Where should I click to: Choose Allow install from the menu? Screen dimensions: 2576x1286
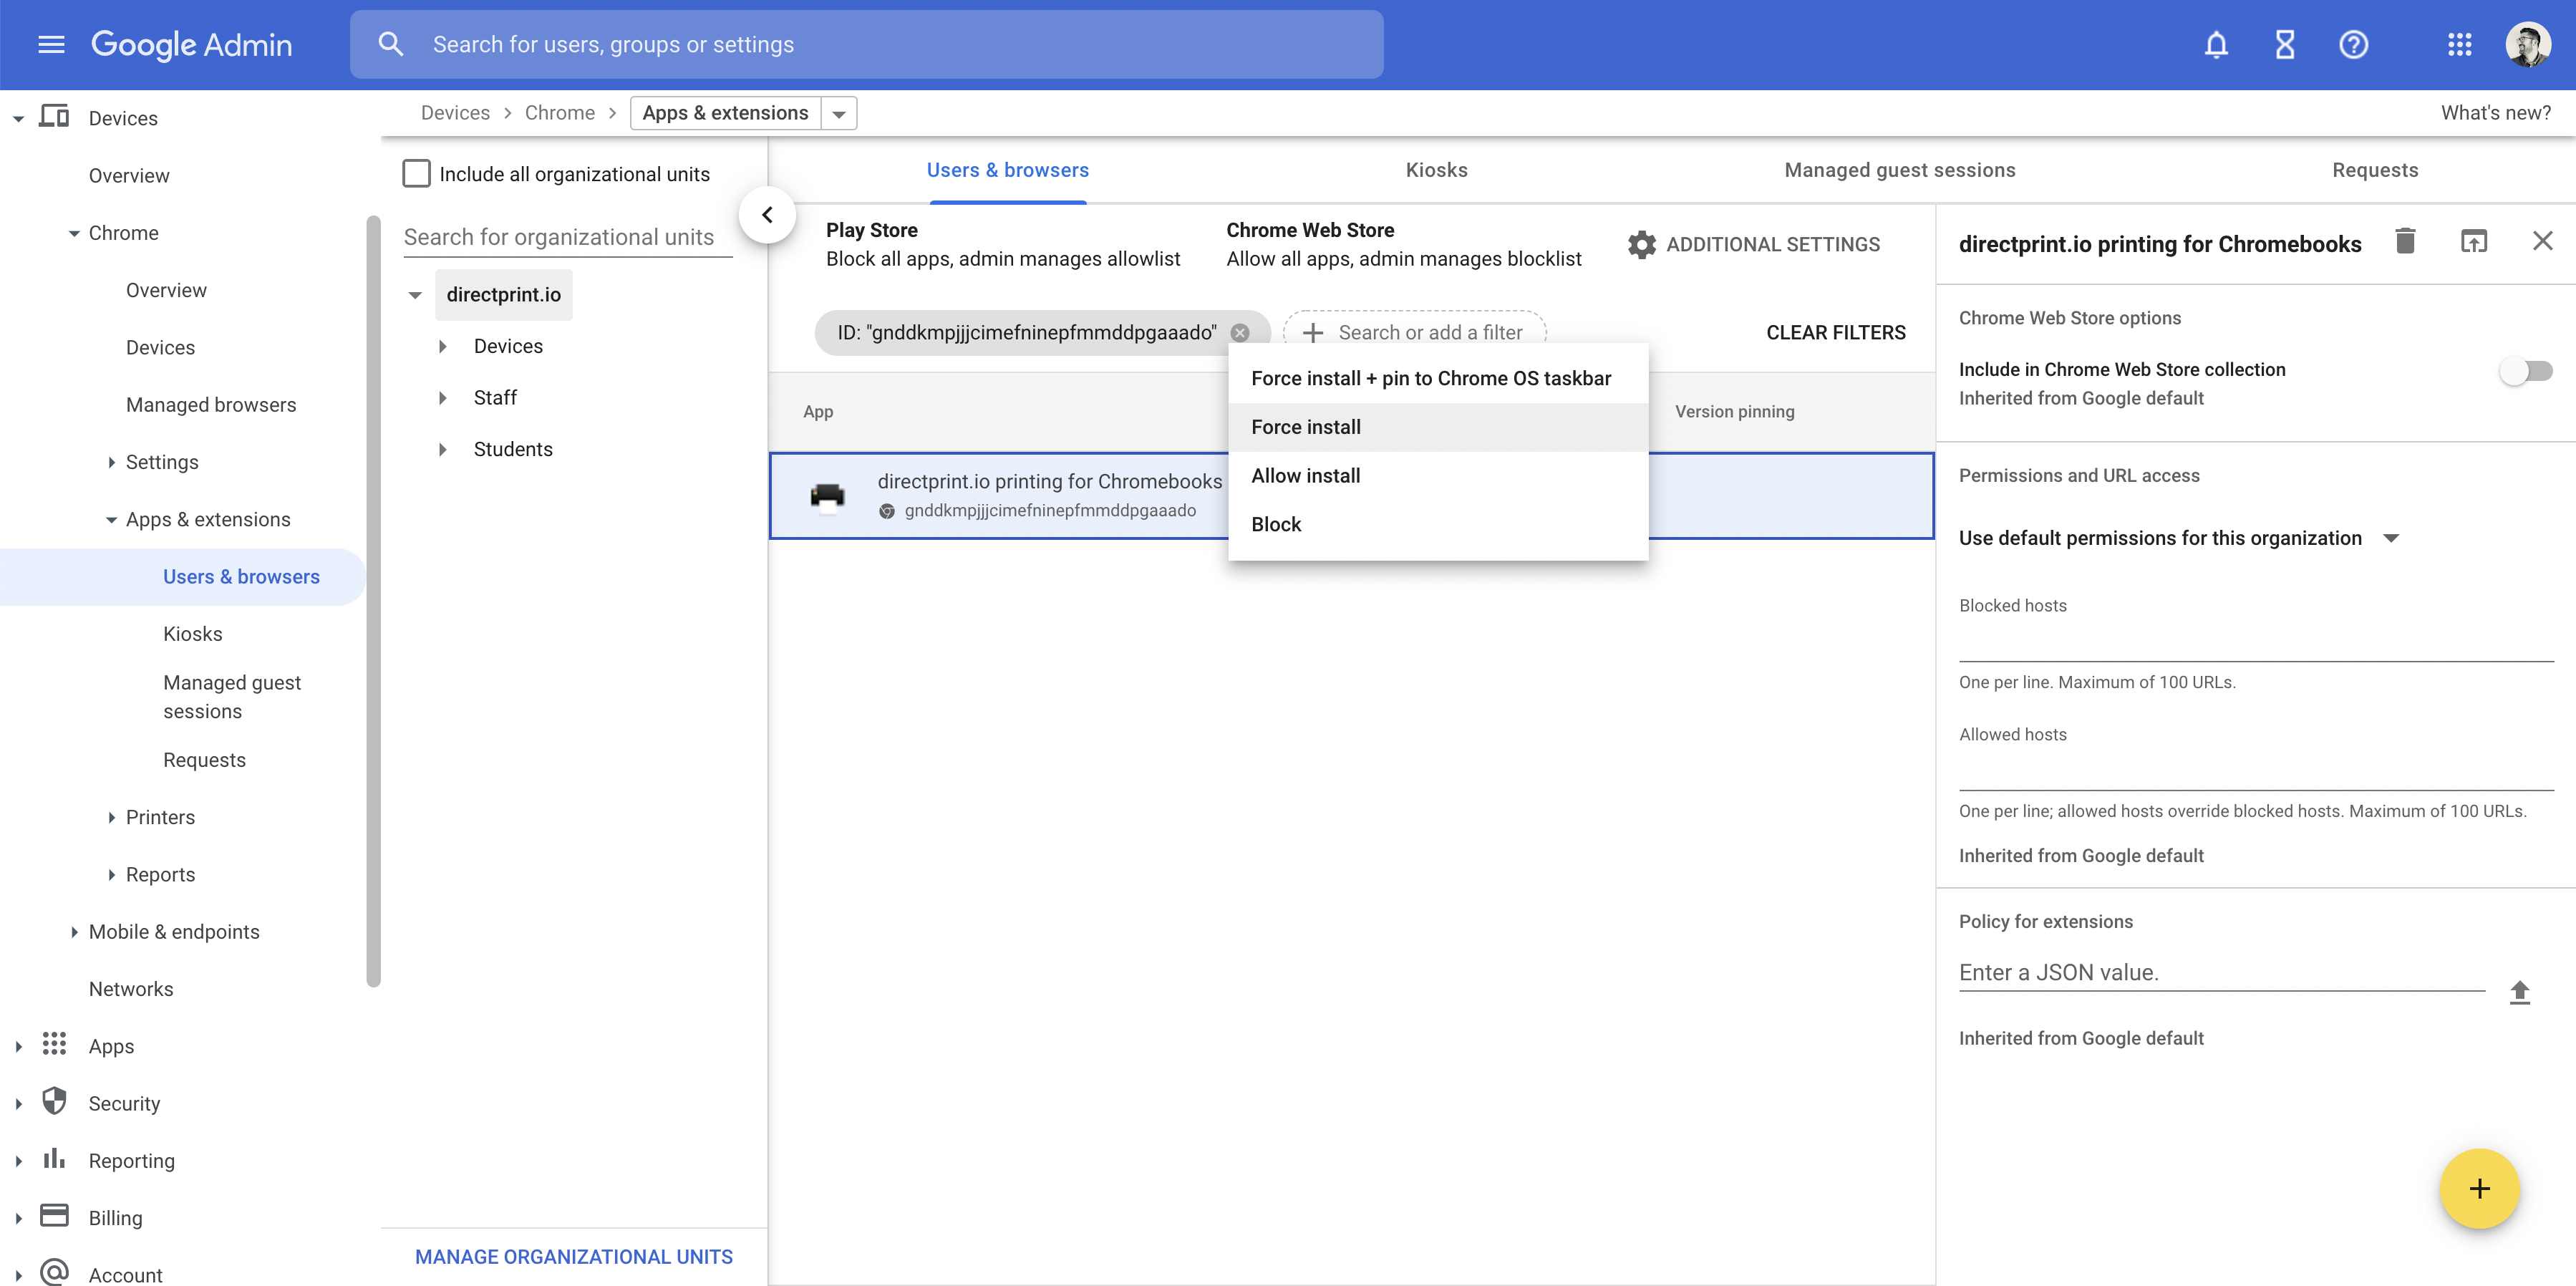pyautogui.click(x=1437, y=476)
